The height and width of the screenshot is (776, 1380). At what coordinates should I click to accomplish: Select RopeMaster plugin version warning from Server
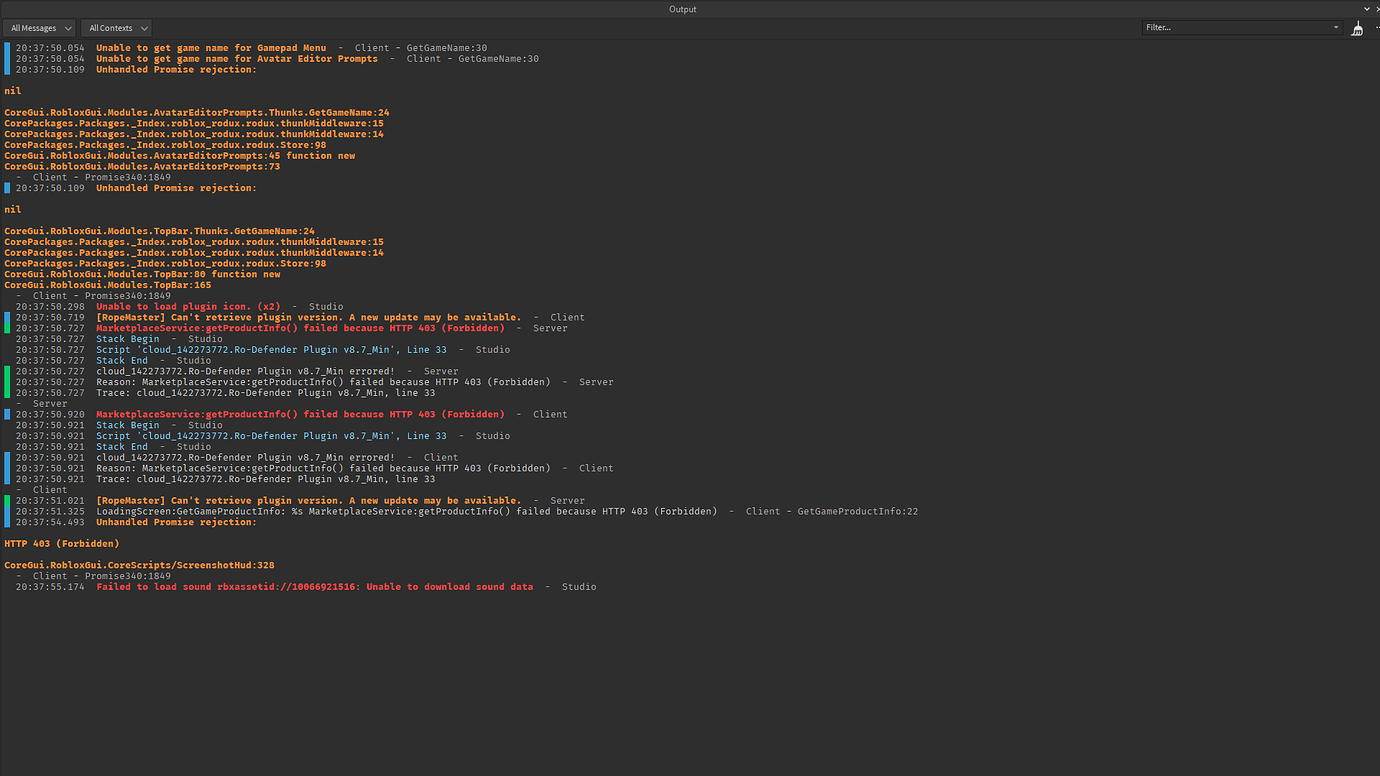308,501
